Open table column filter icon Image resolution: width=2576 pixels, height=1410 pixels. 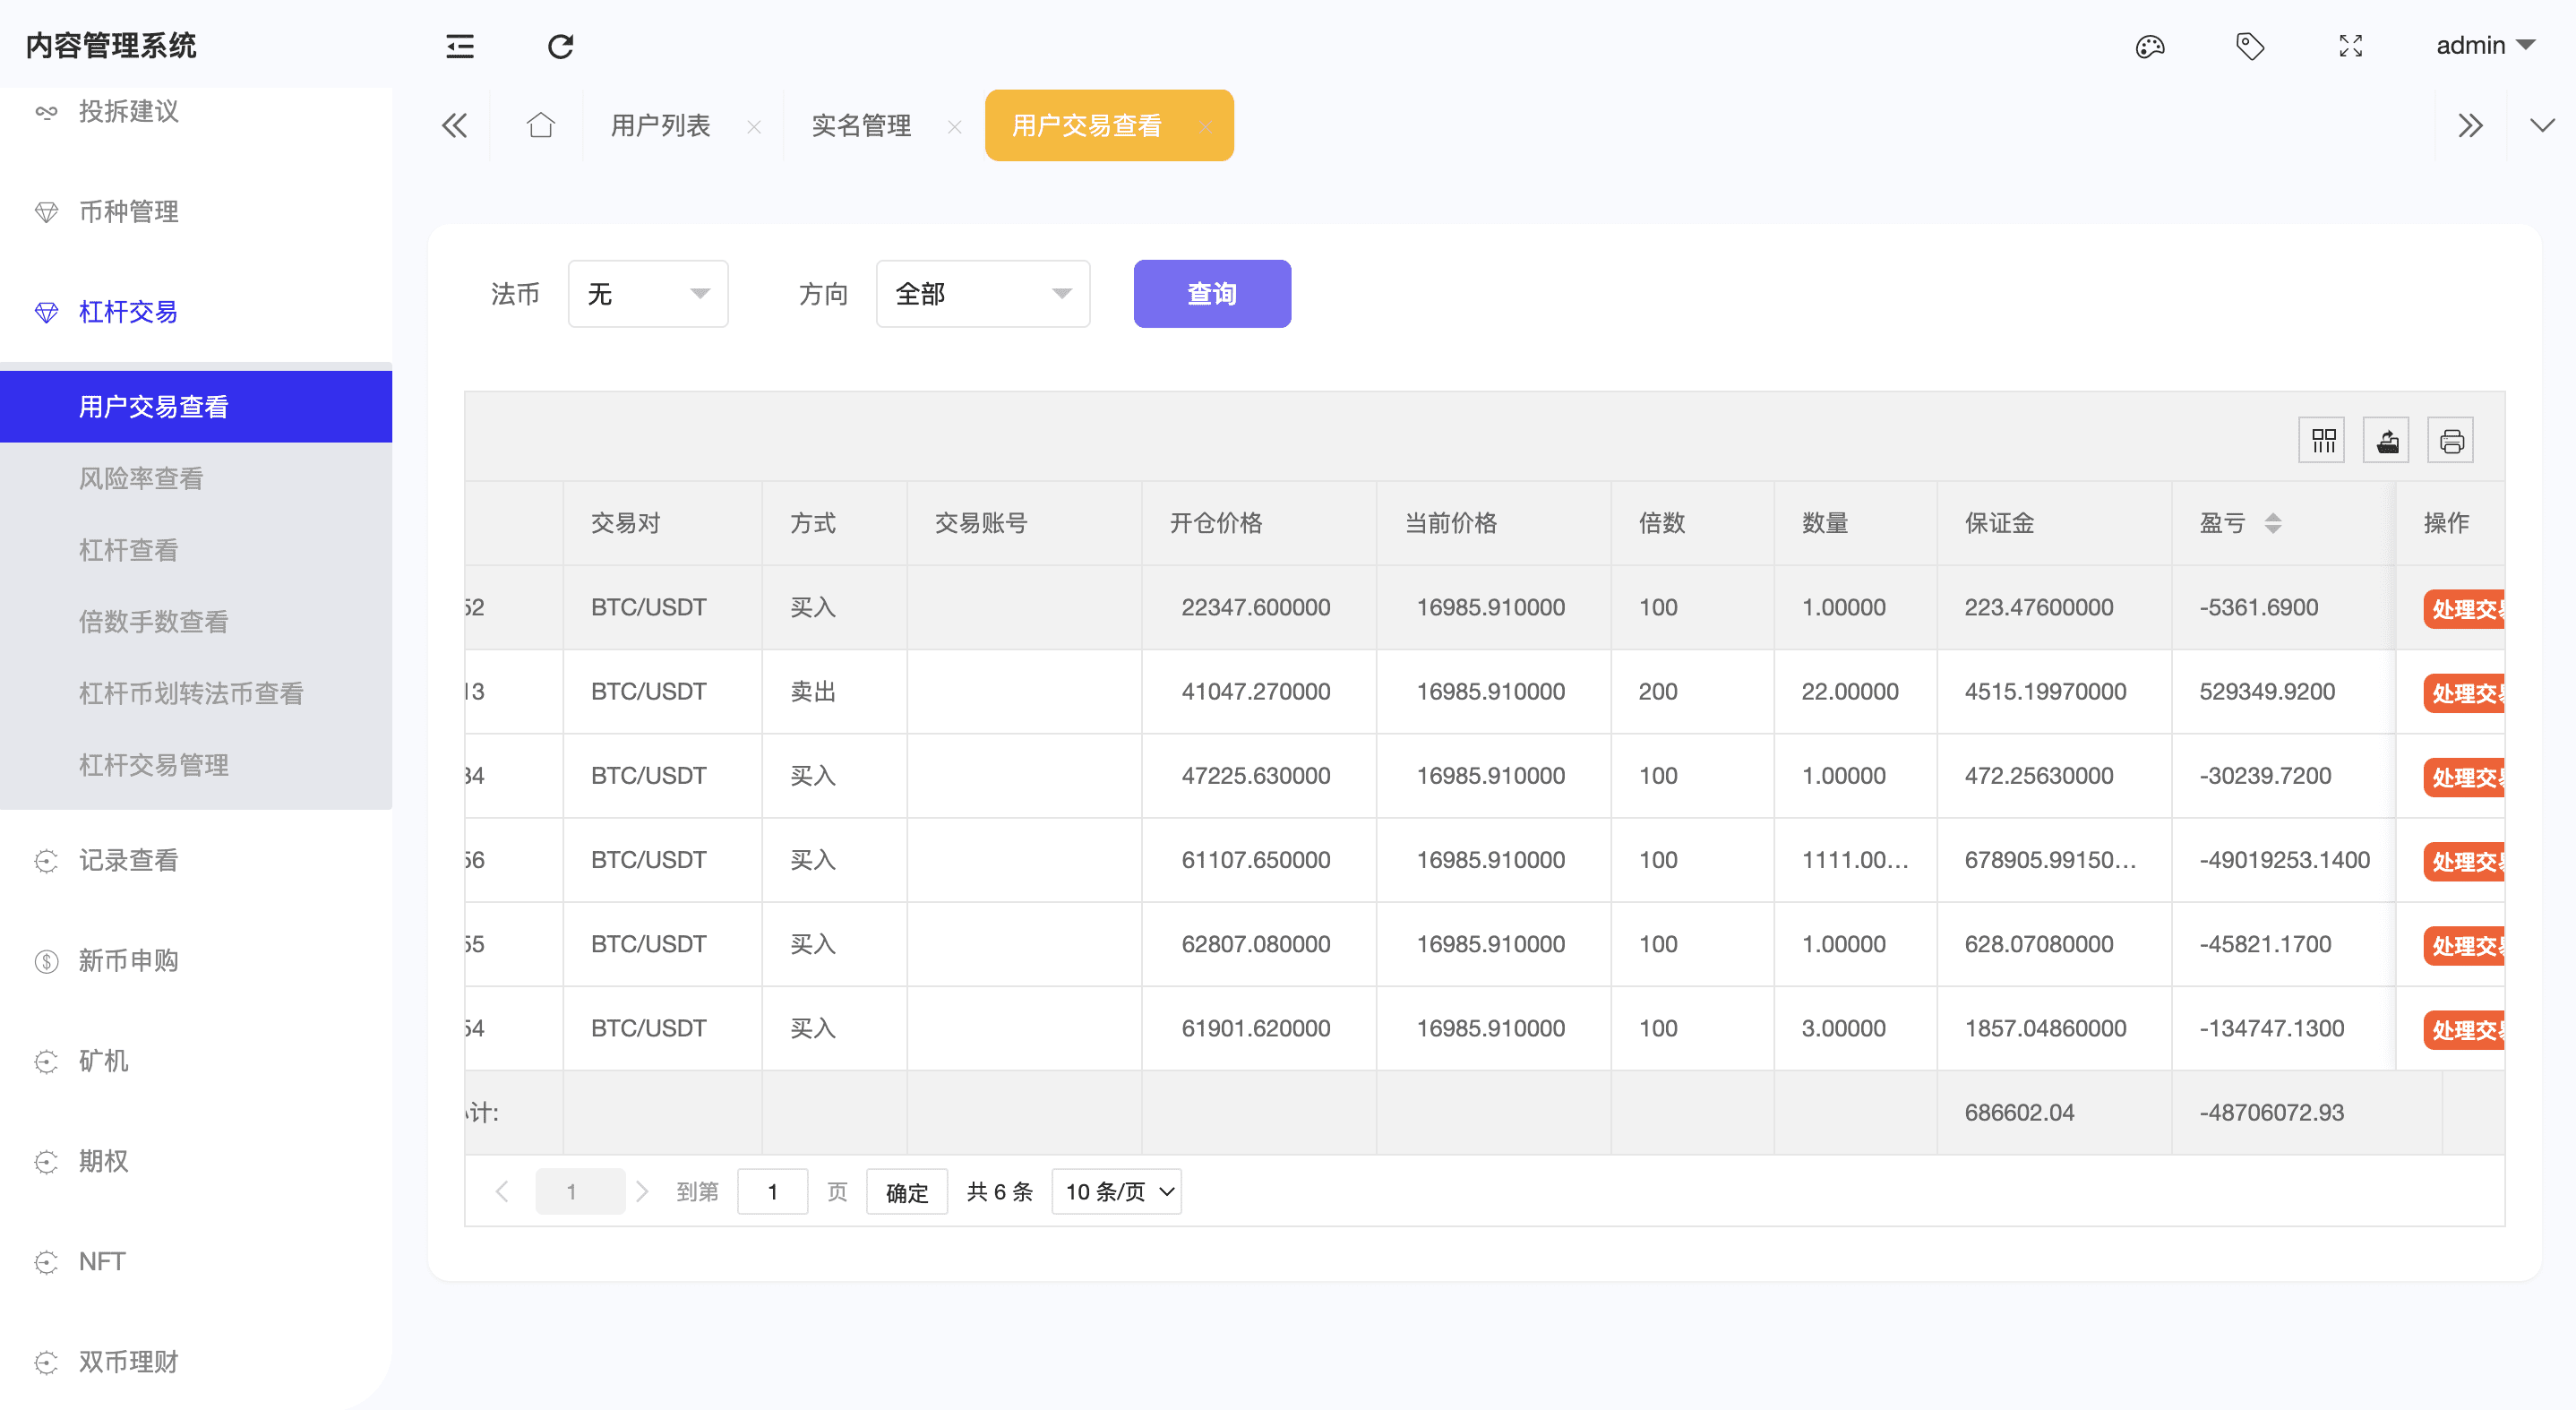pos(2322,441)
